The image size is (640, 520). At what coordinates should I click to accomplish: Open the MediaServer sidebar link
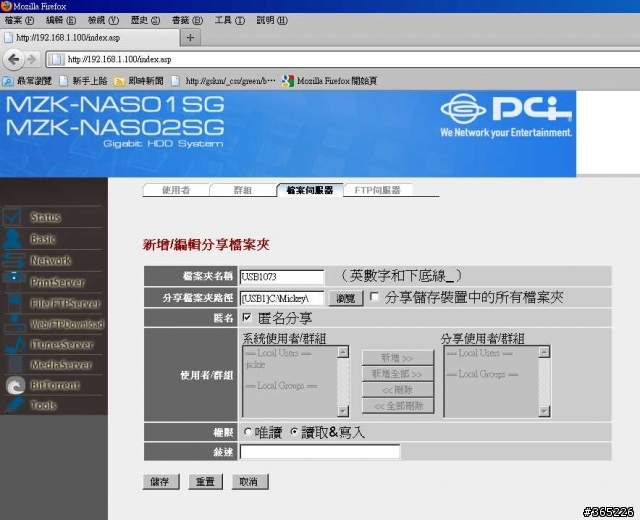[61, 364]
